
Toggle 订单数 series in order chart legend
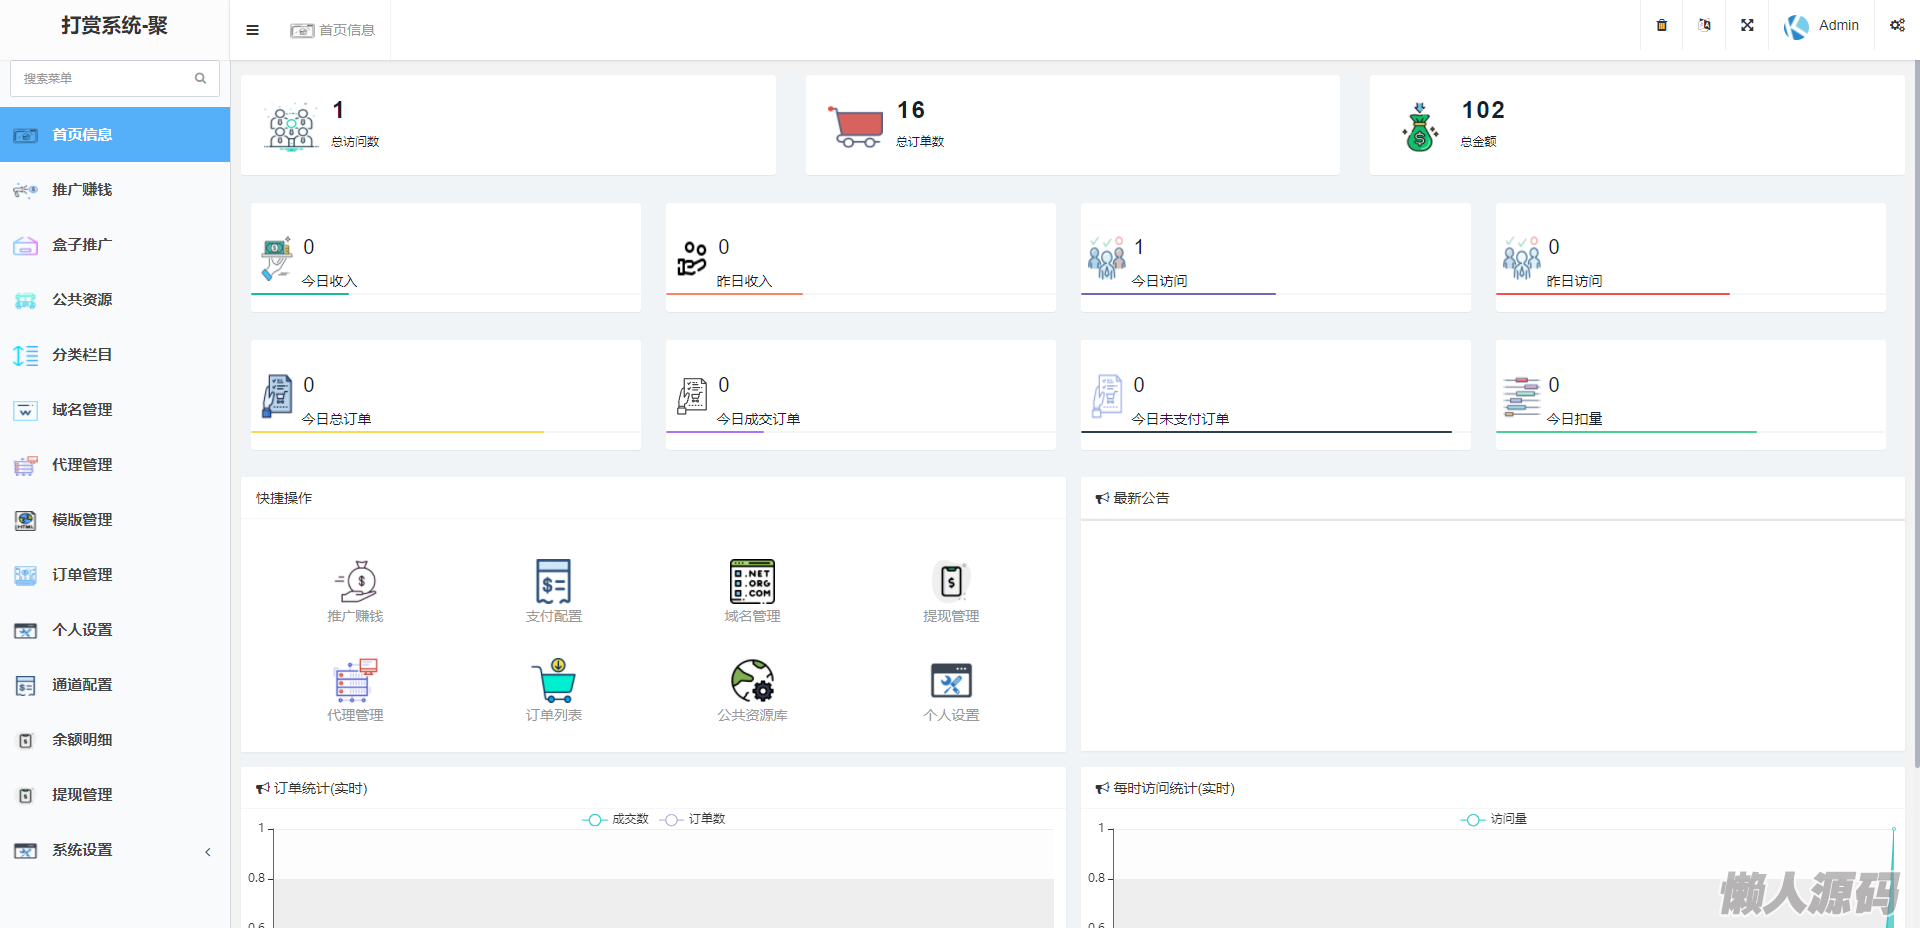pyautogui.click(x=693, y=819)
